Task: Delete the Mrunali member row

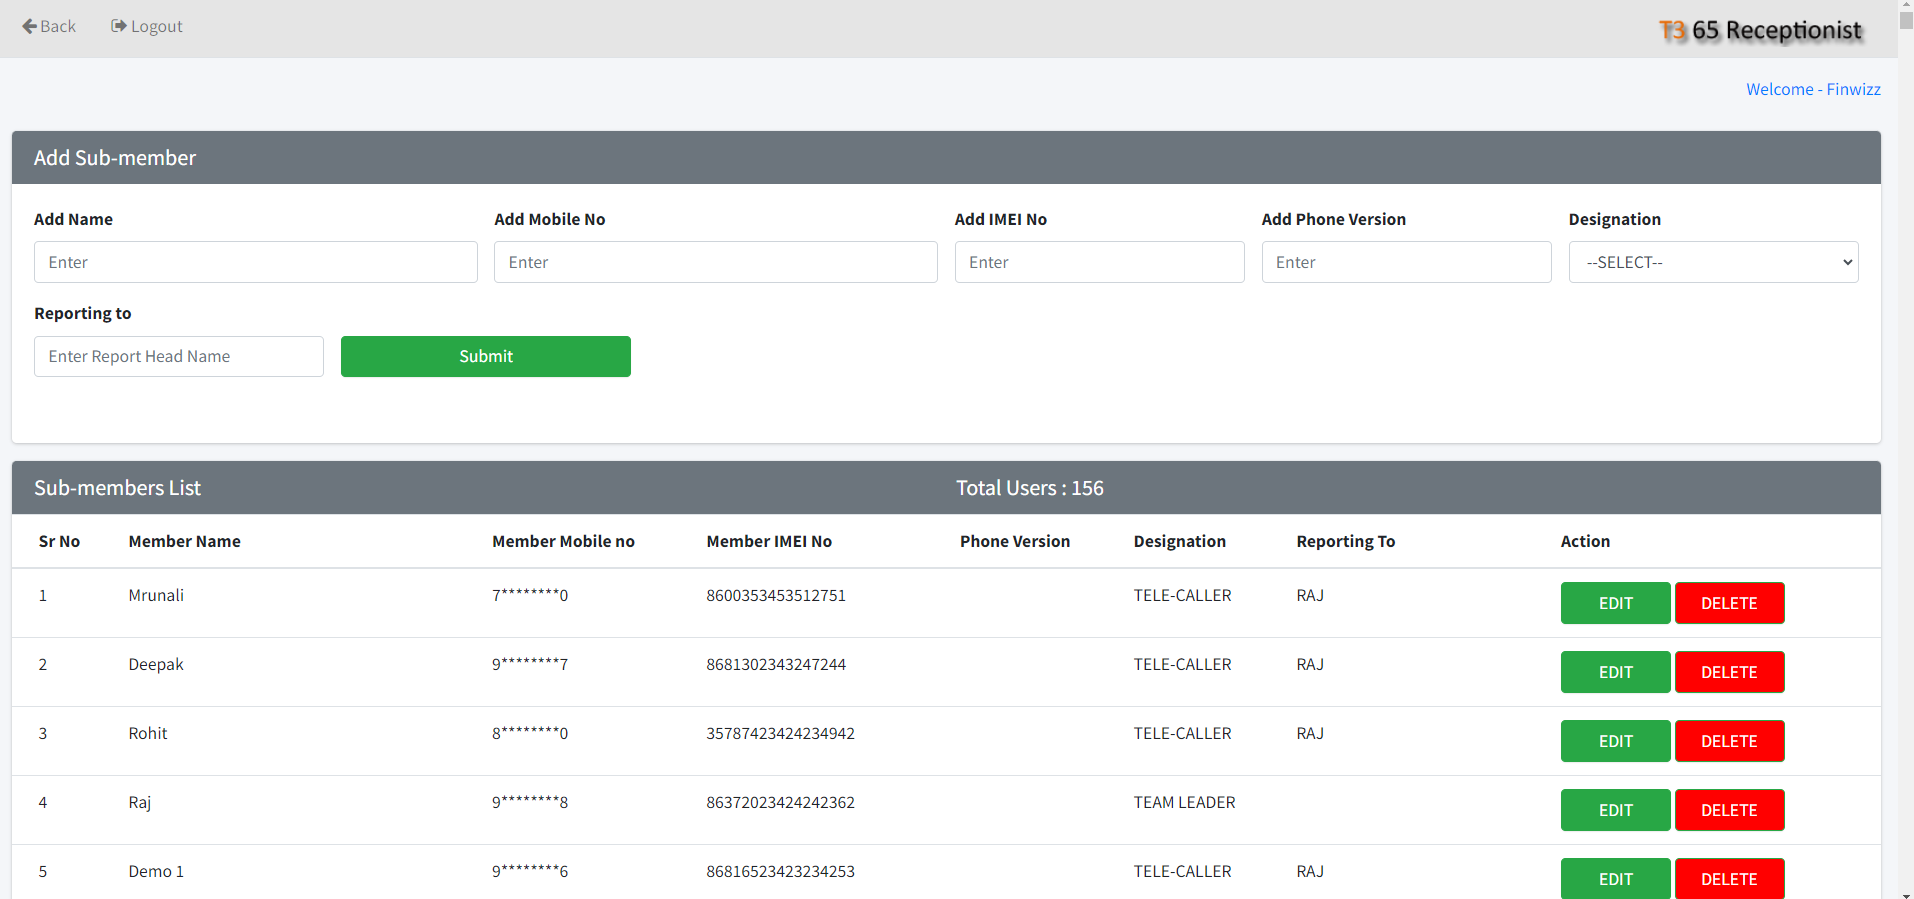Action: point(1729,603)
